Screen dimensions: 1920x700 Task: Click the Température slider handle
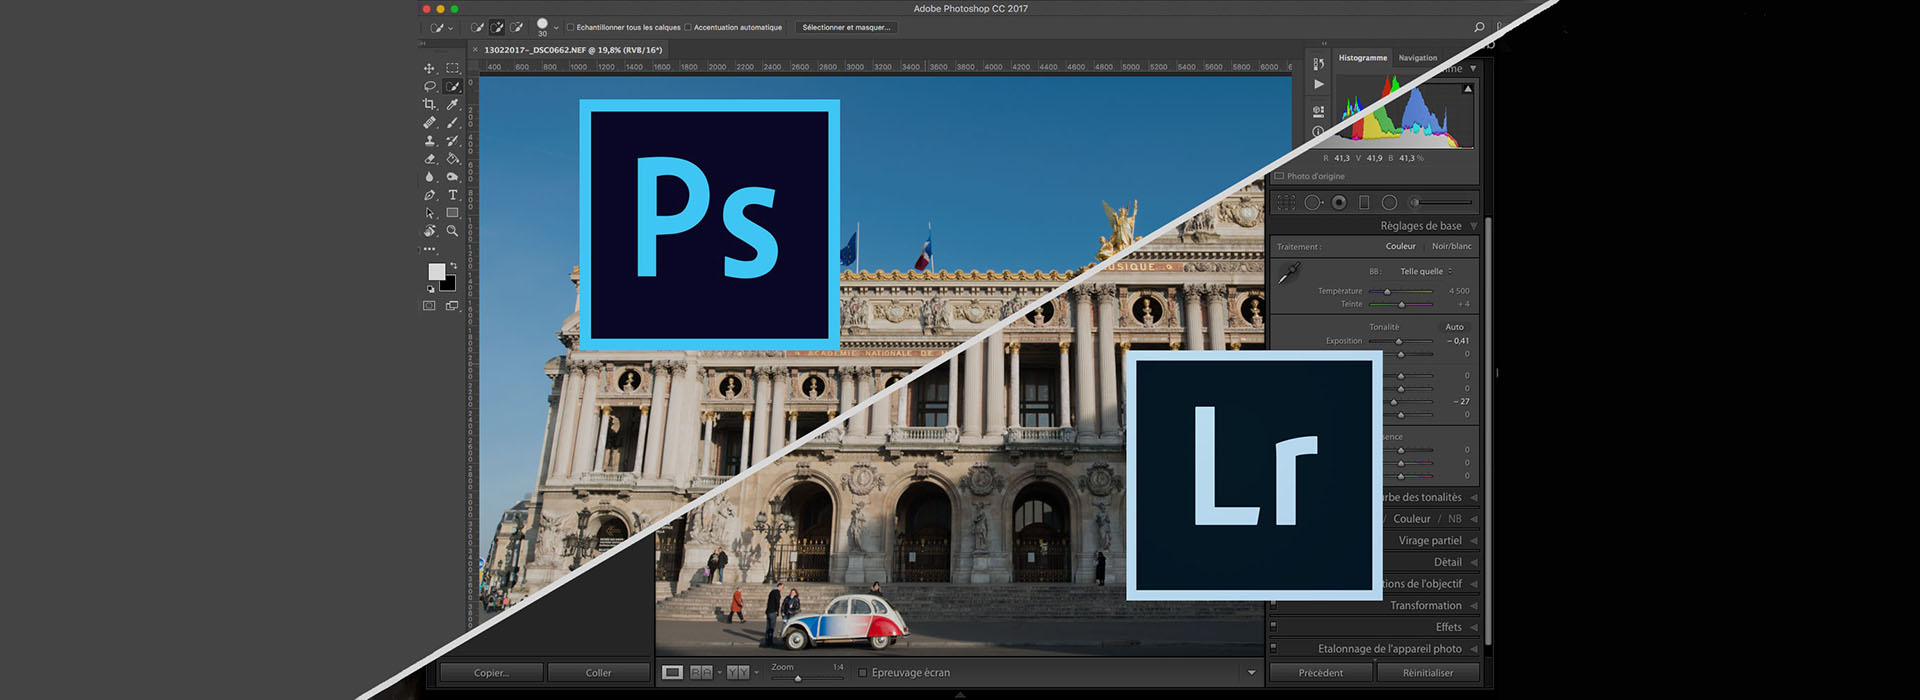1387,291
